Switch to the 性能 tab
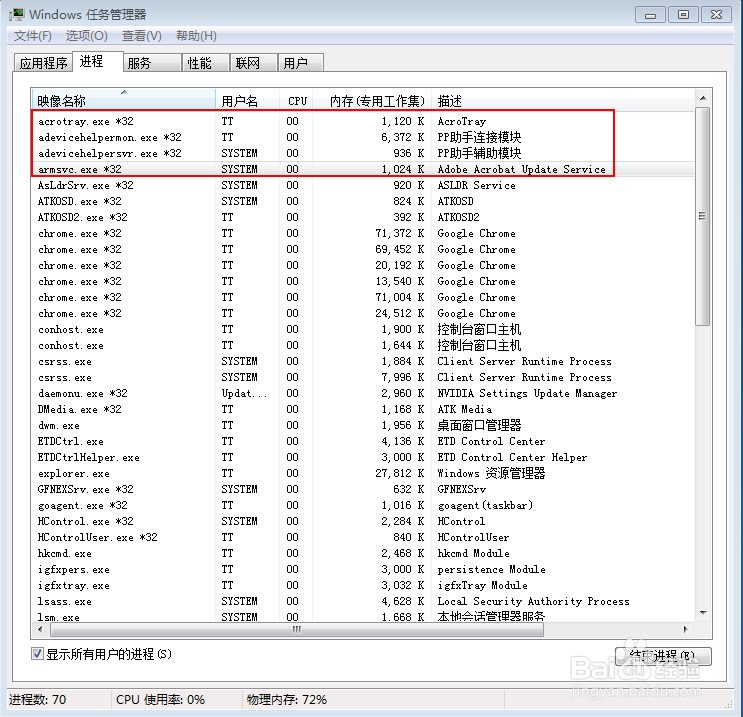Screen dimensions: 743x717 [206, 63]
